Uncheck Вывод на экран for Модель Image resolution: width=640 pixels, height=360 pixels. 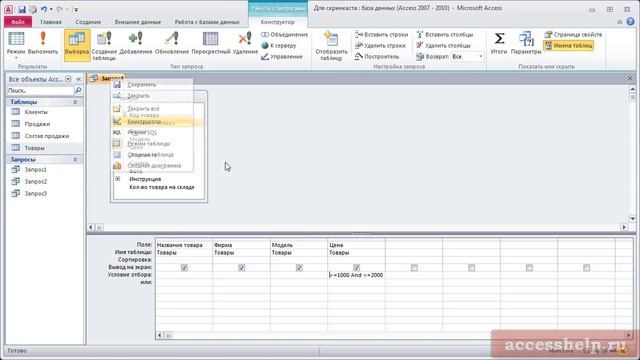tap(299, 268)
